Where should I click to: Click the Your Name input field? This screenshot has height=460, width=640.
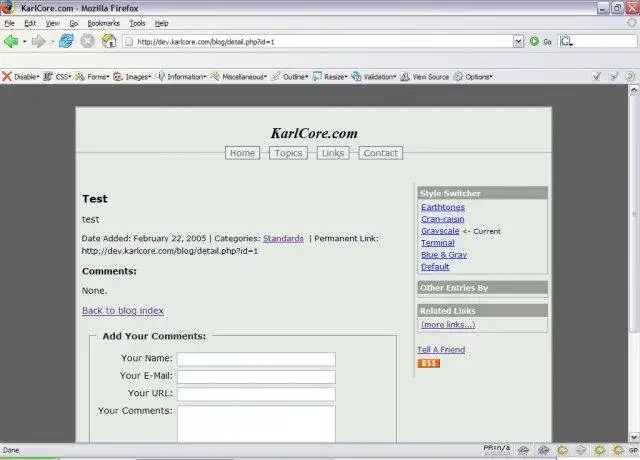tap(256, 359)
